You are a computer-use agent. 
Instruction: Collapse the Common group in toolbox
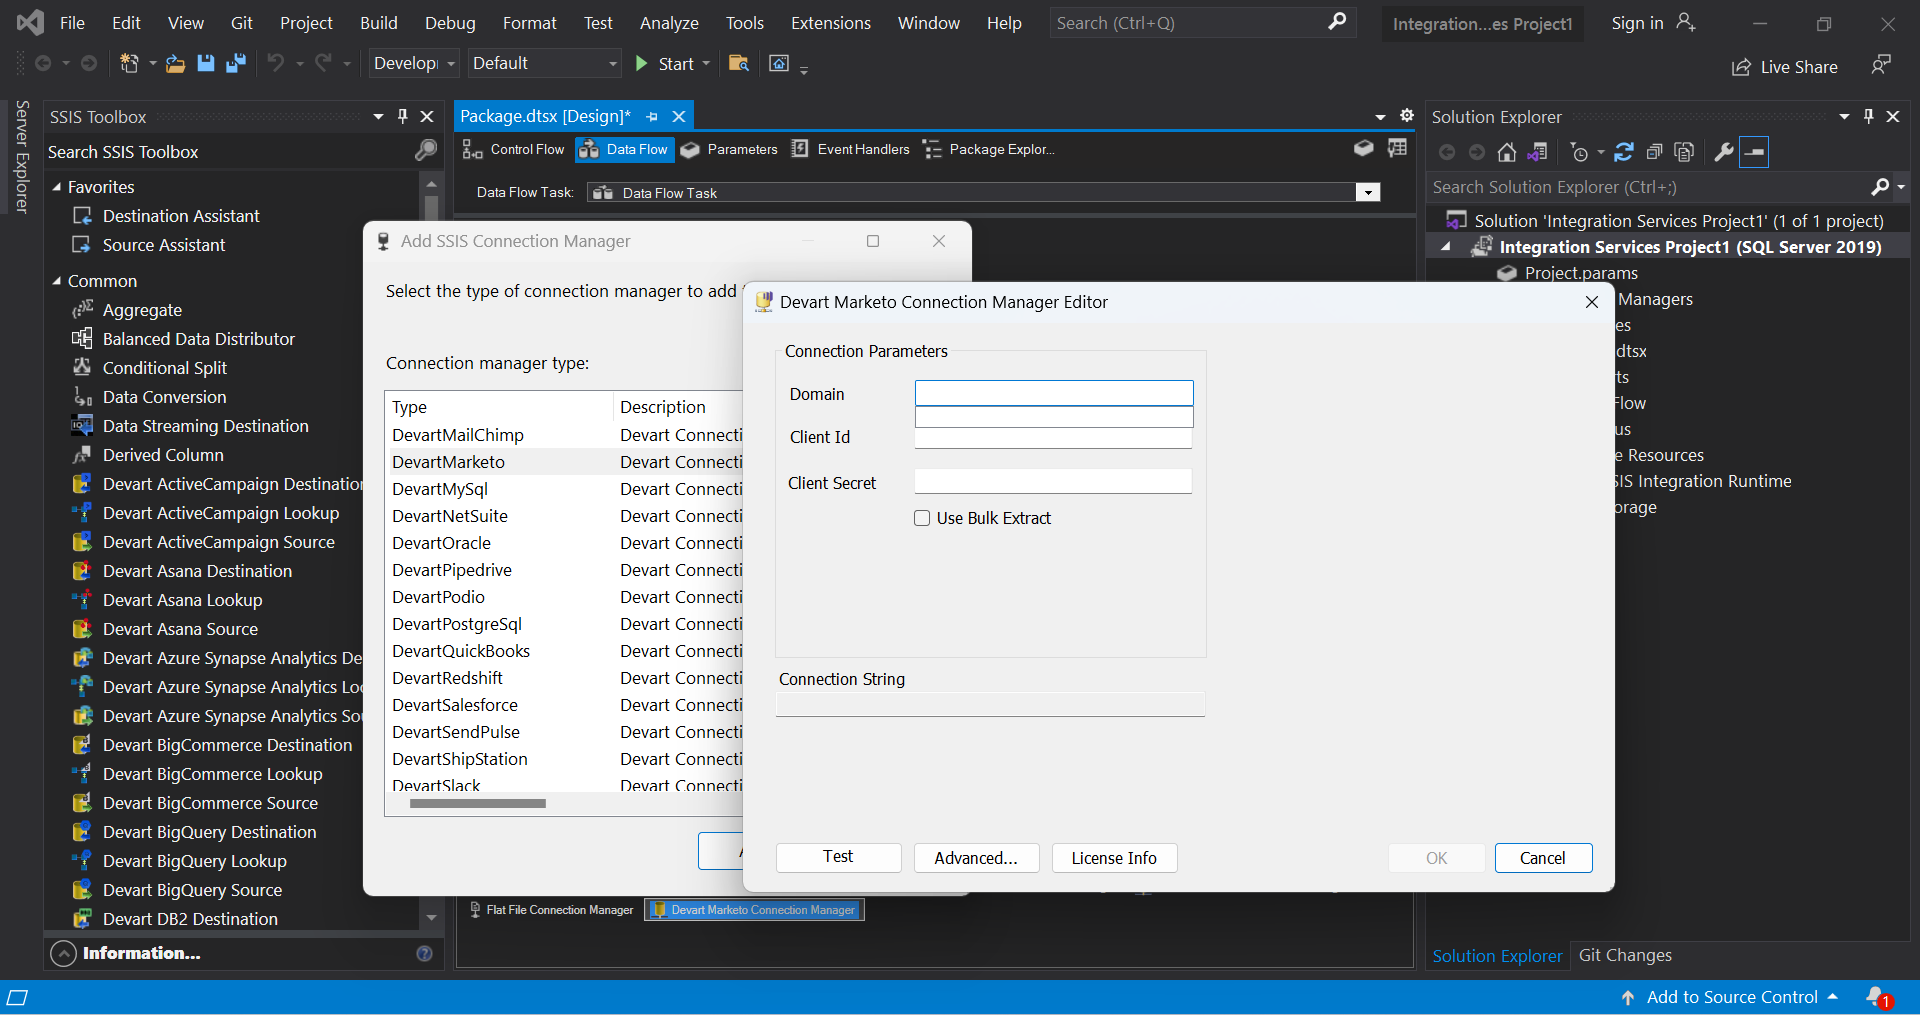pyautogui.click(x=57, y=281)
